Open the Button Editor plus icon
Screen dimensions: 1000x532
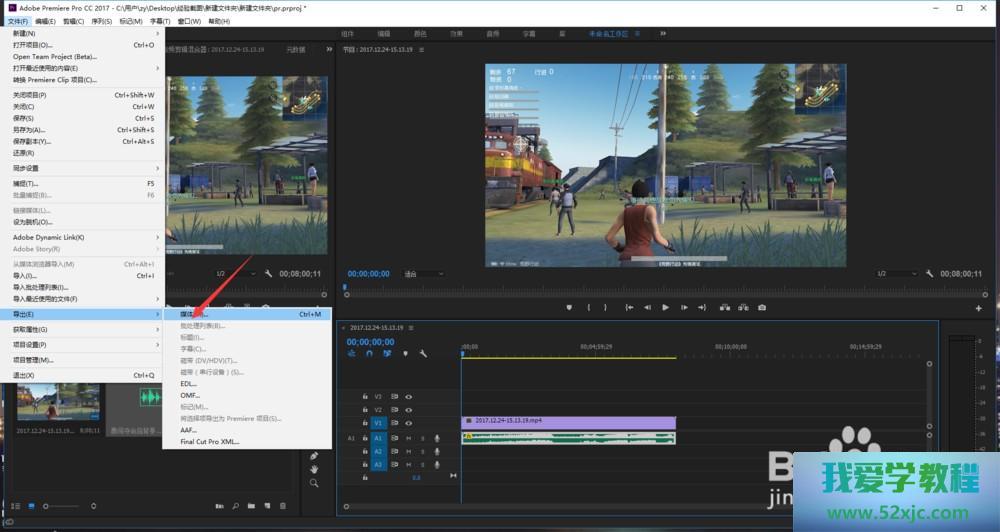(x=978, y=308)
